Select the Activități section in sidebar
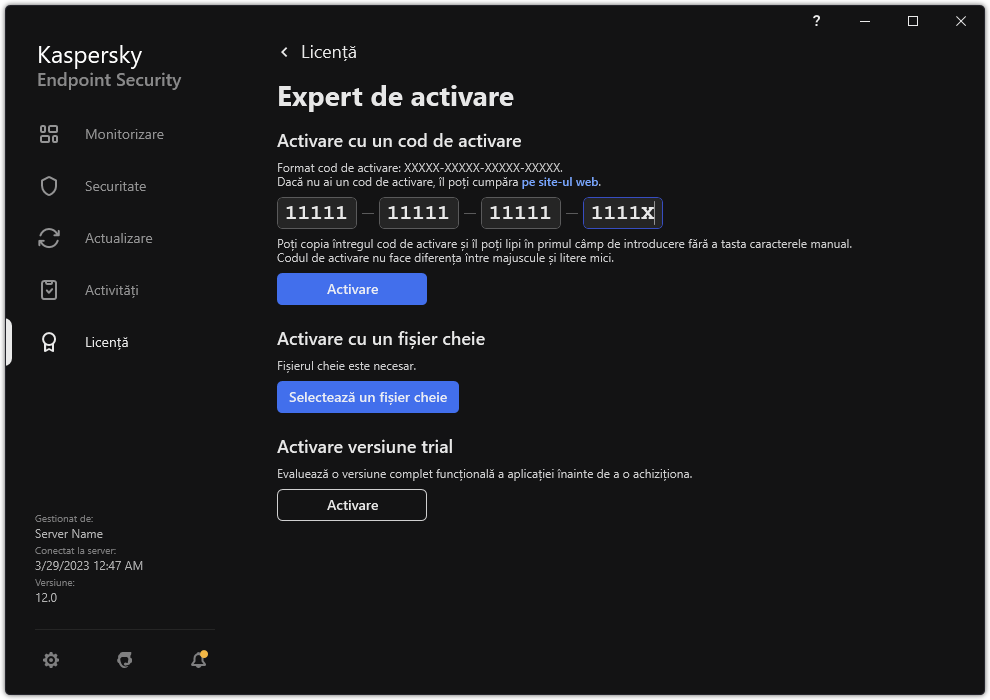Screen dimensions: 990x700 click(x=110, y=289)
